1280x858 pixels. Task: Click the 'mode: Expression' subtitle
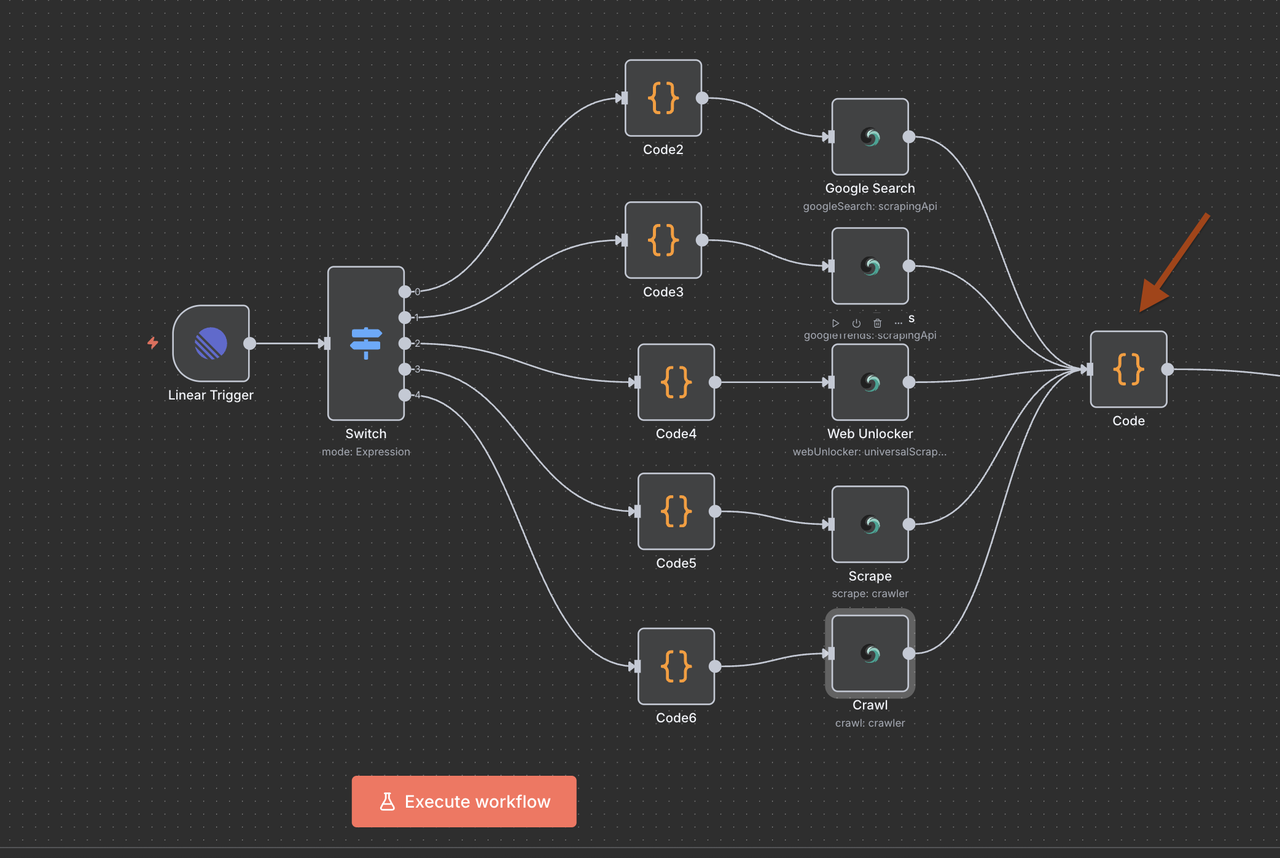click(366, 452)
